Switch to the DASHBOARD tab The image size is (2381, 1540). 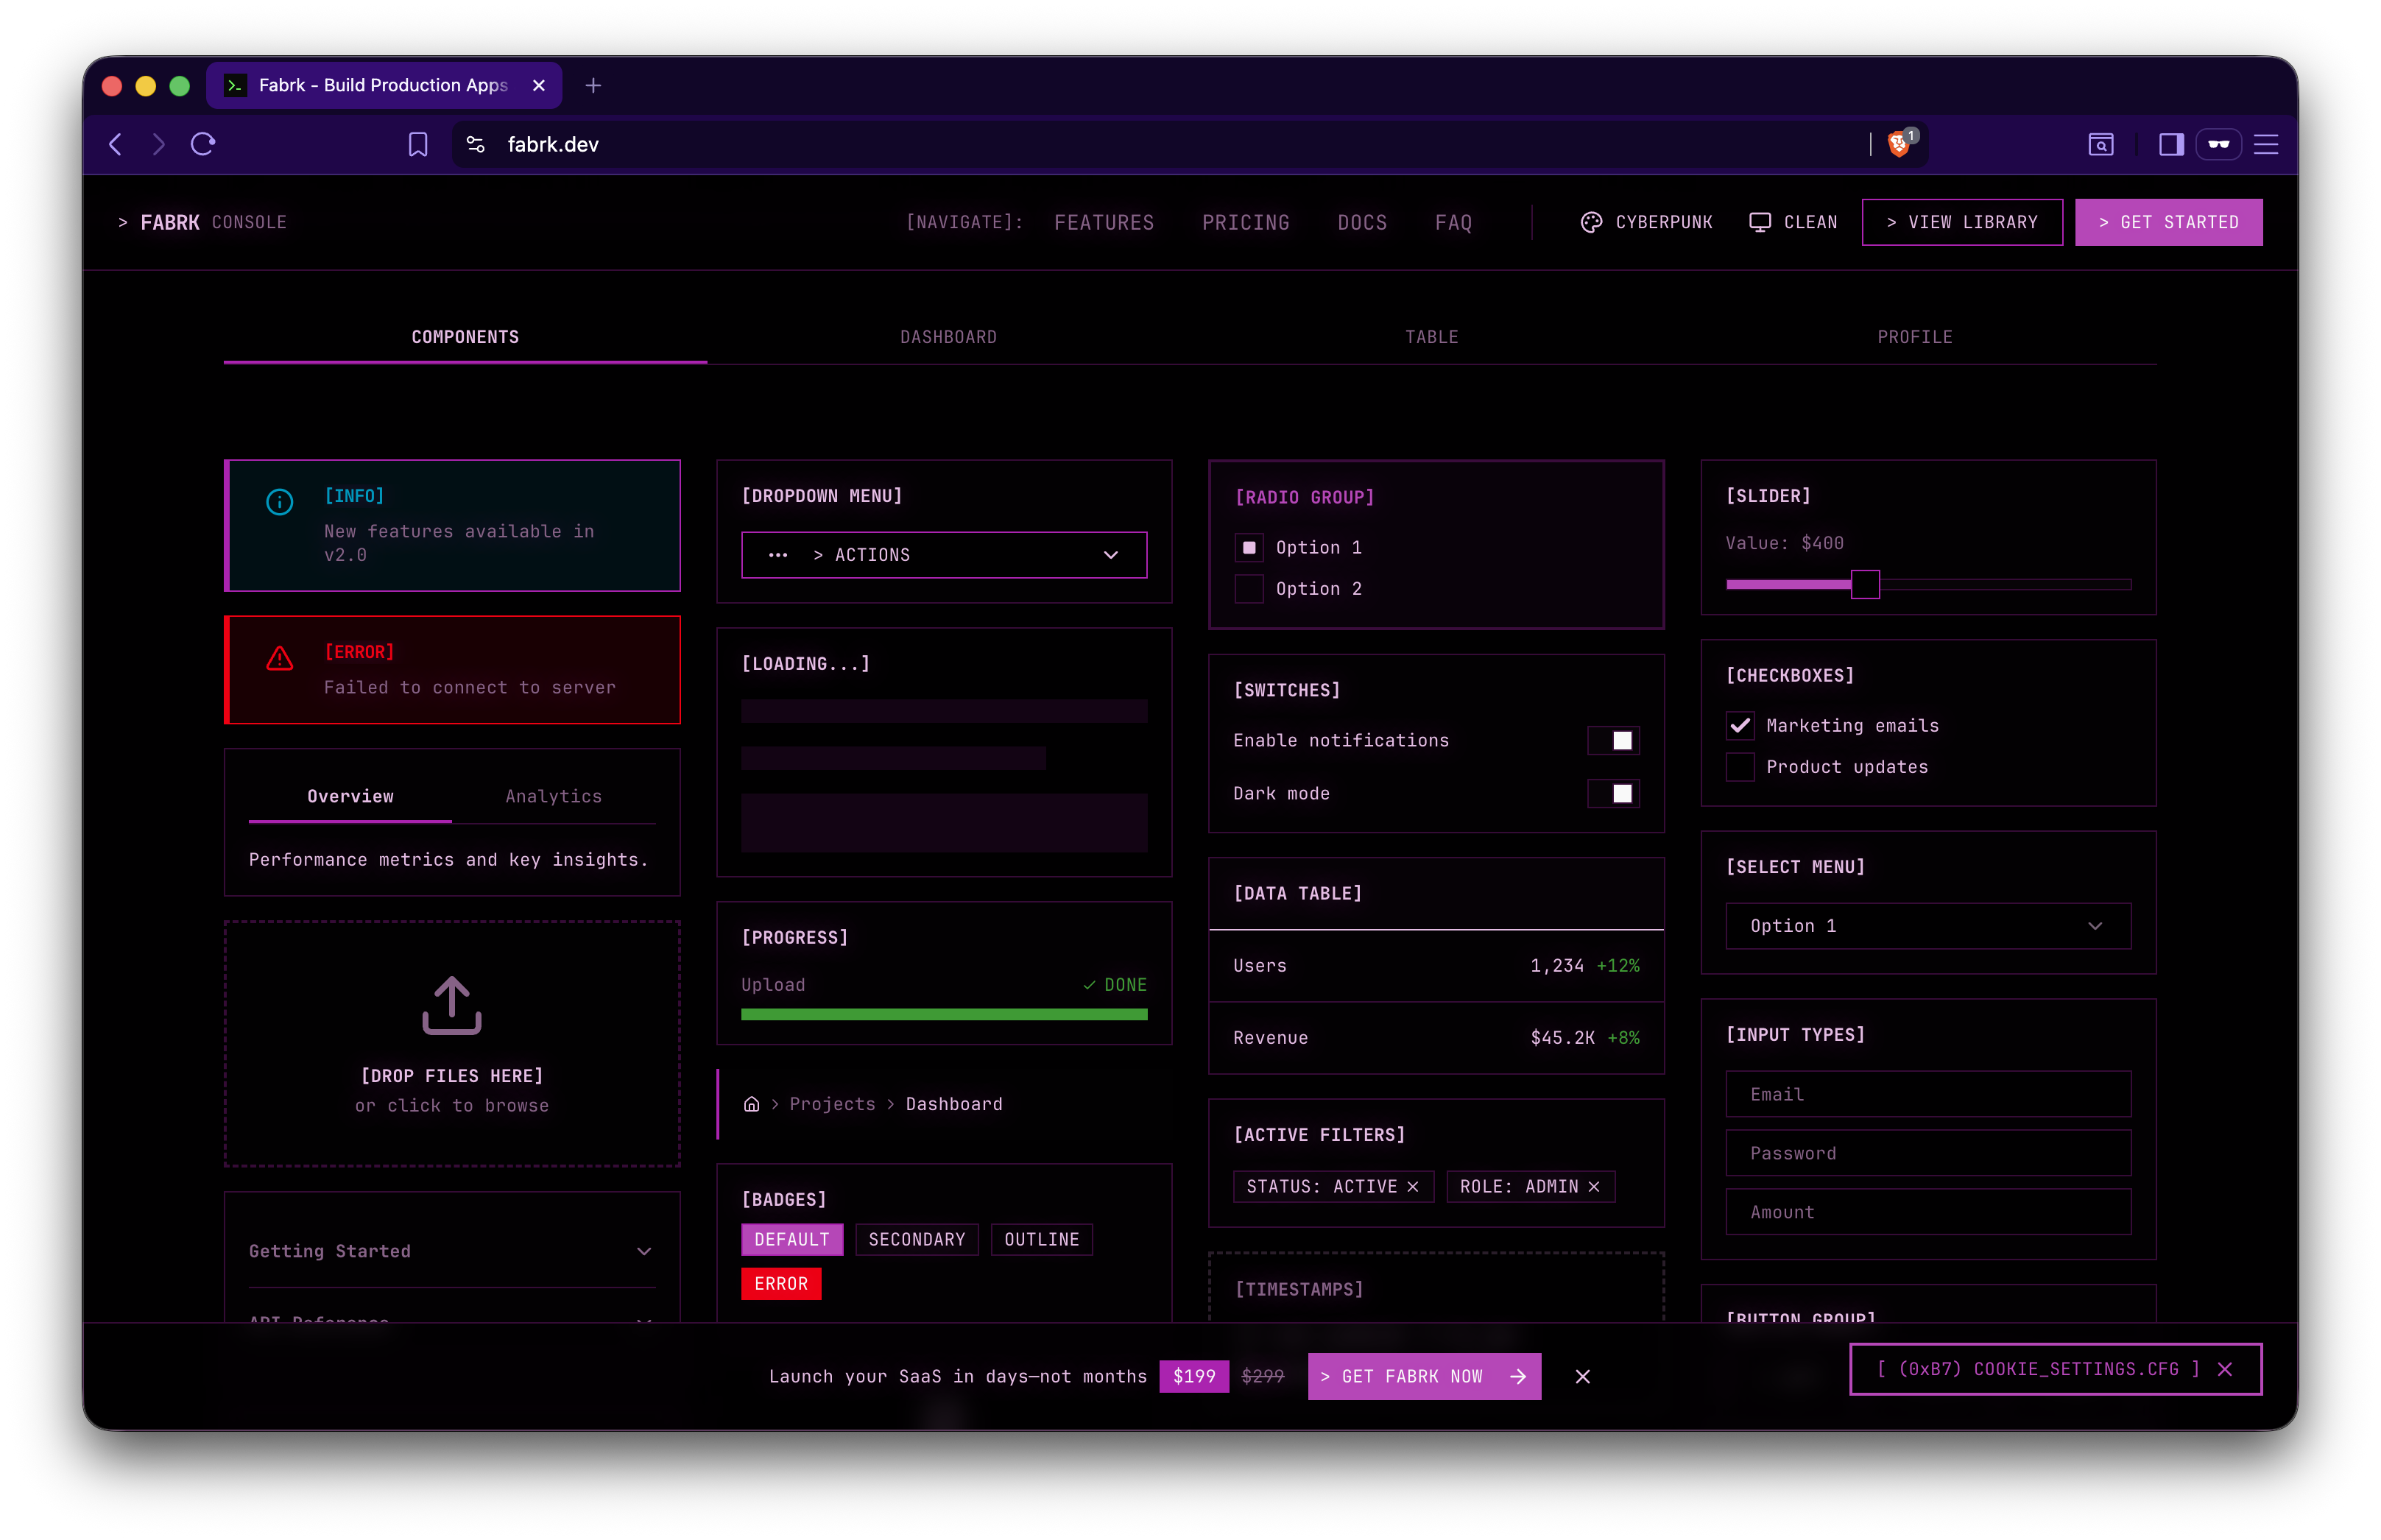pyautogui.click(x=948, y=337)
